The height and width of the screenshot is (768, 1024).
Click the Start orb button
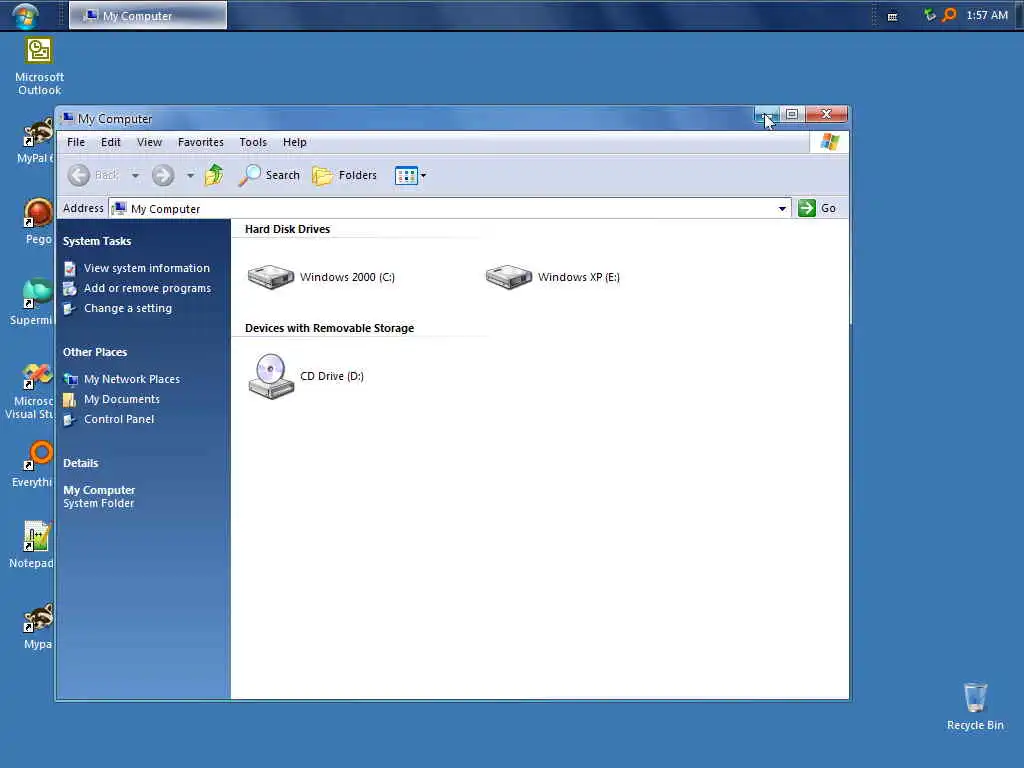point(25,16)
